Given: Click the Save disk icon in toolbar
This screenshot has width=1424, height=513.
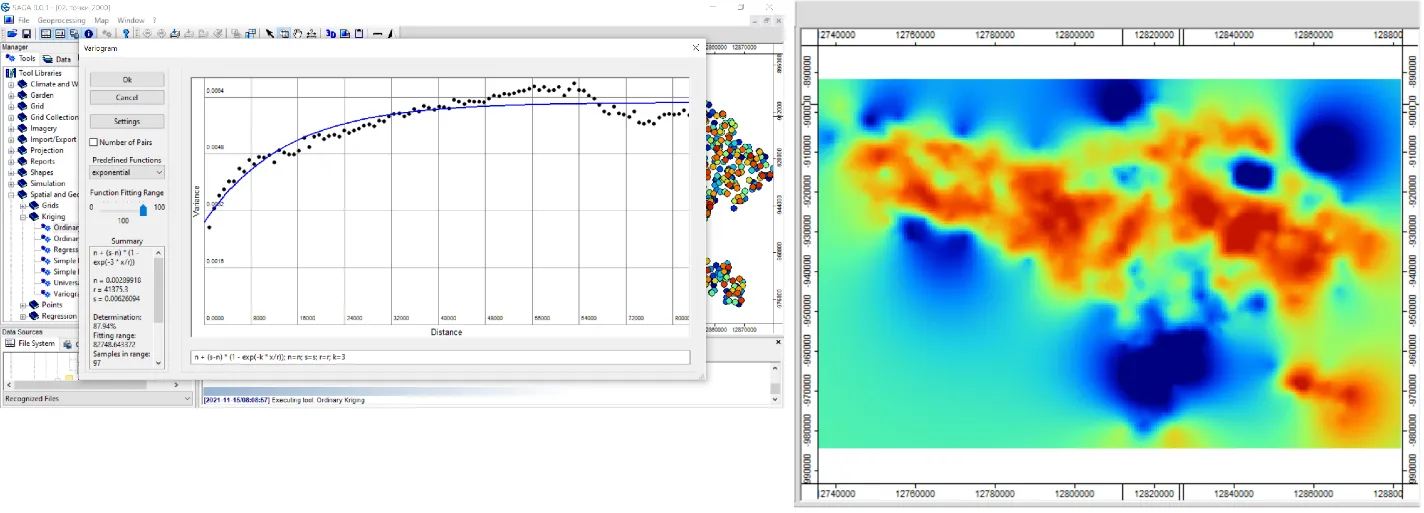Looking at the screenshot, I should coord(26,33).
